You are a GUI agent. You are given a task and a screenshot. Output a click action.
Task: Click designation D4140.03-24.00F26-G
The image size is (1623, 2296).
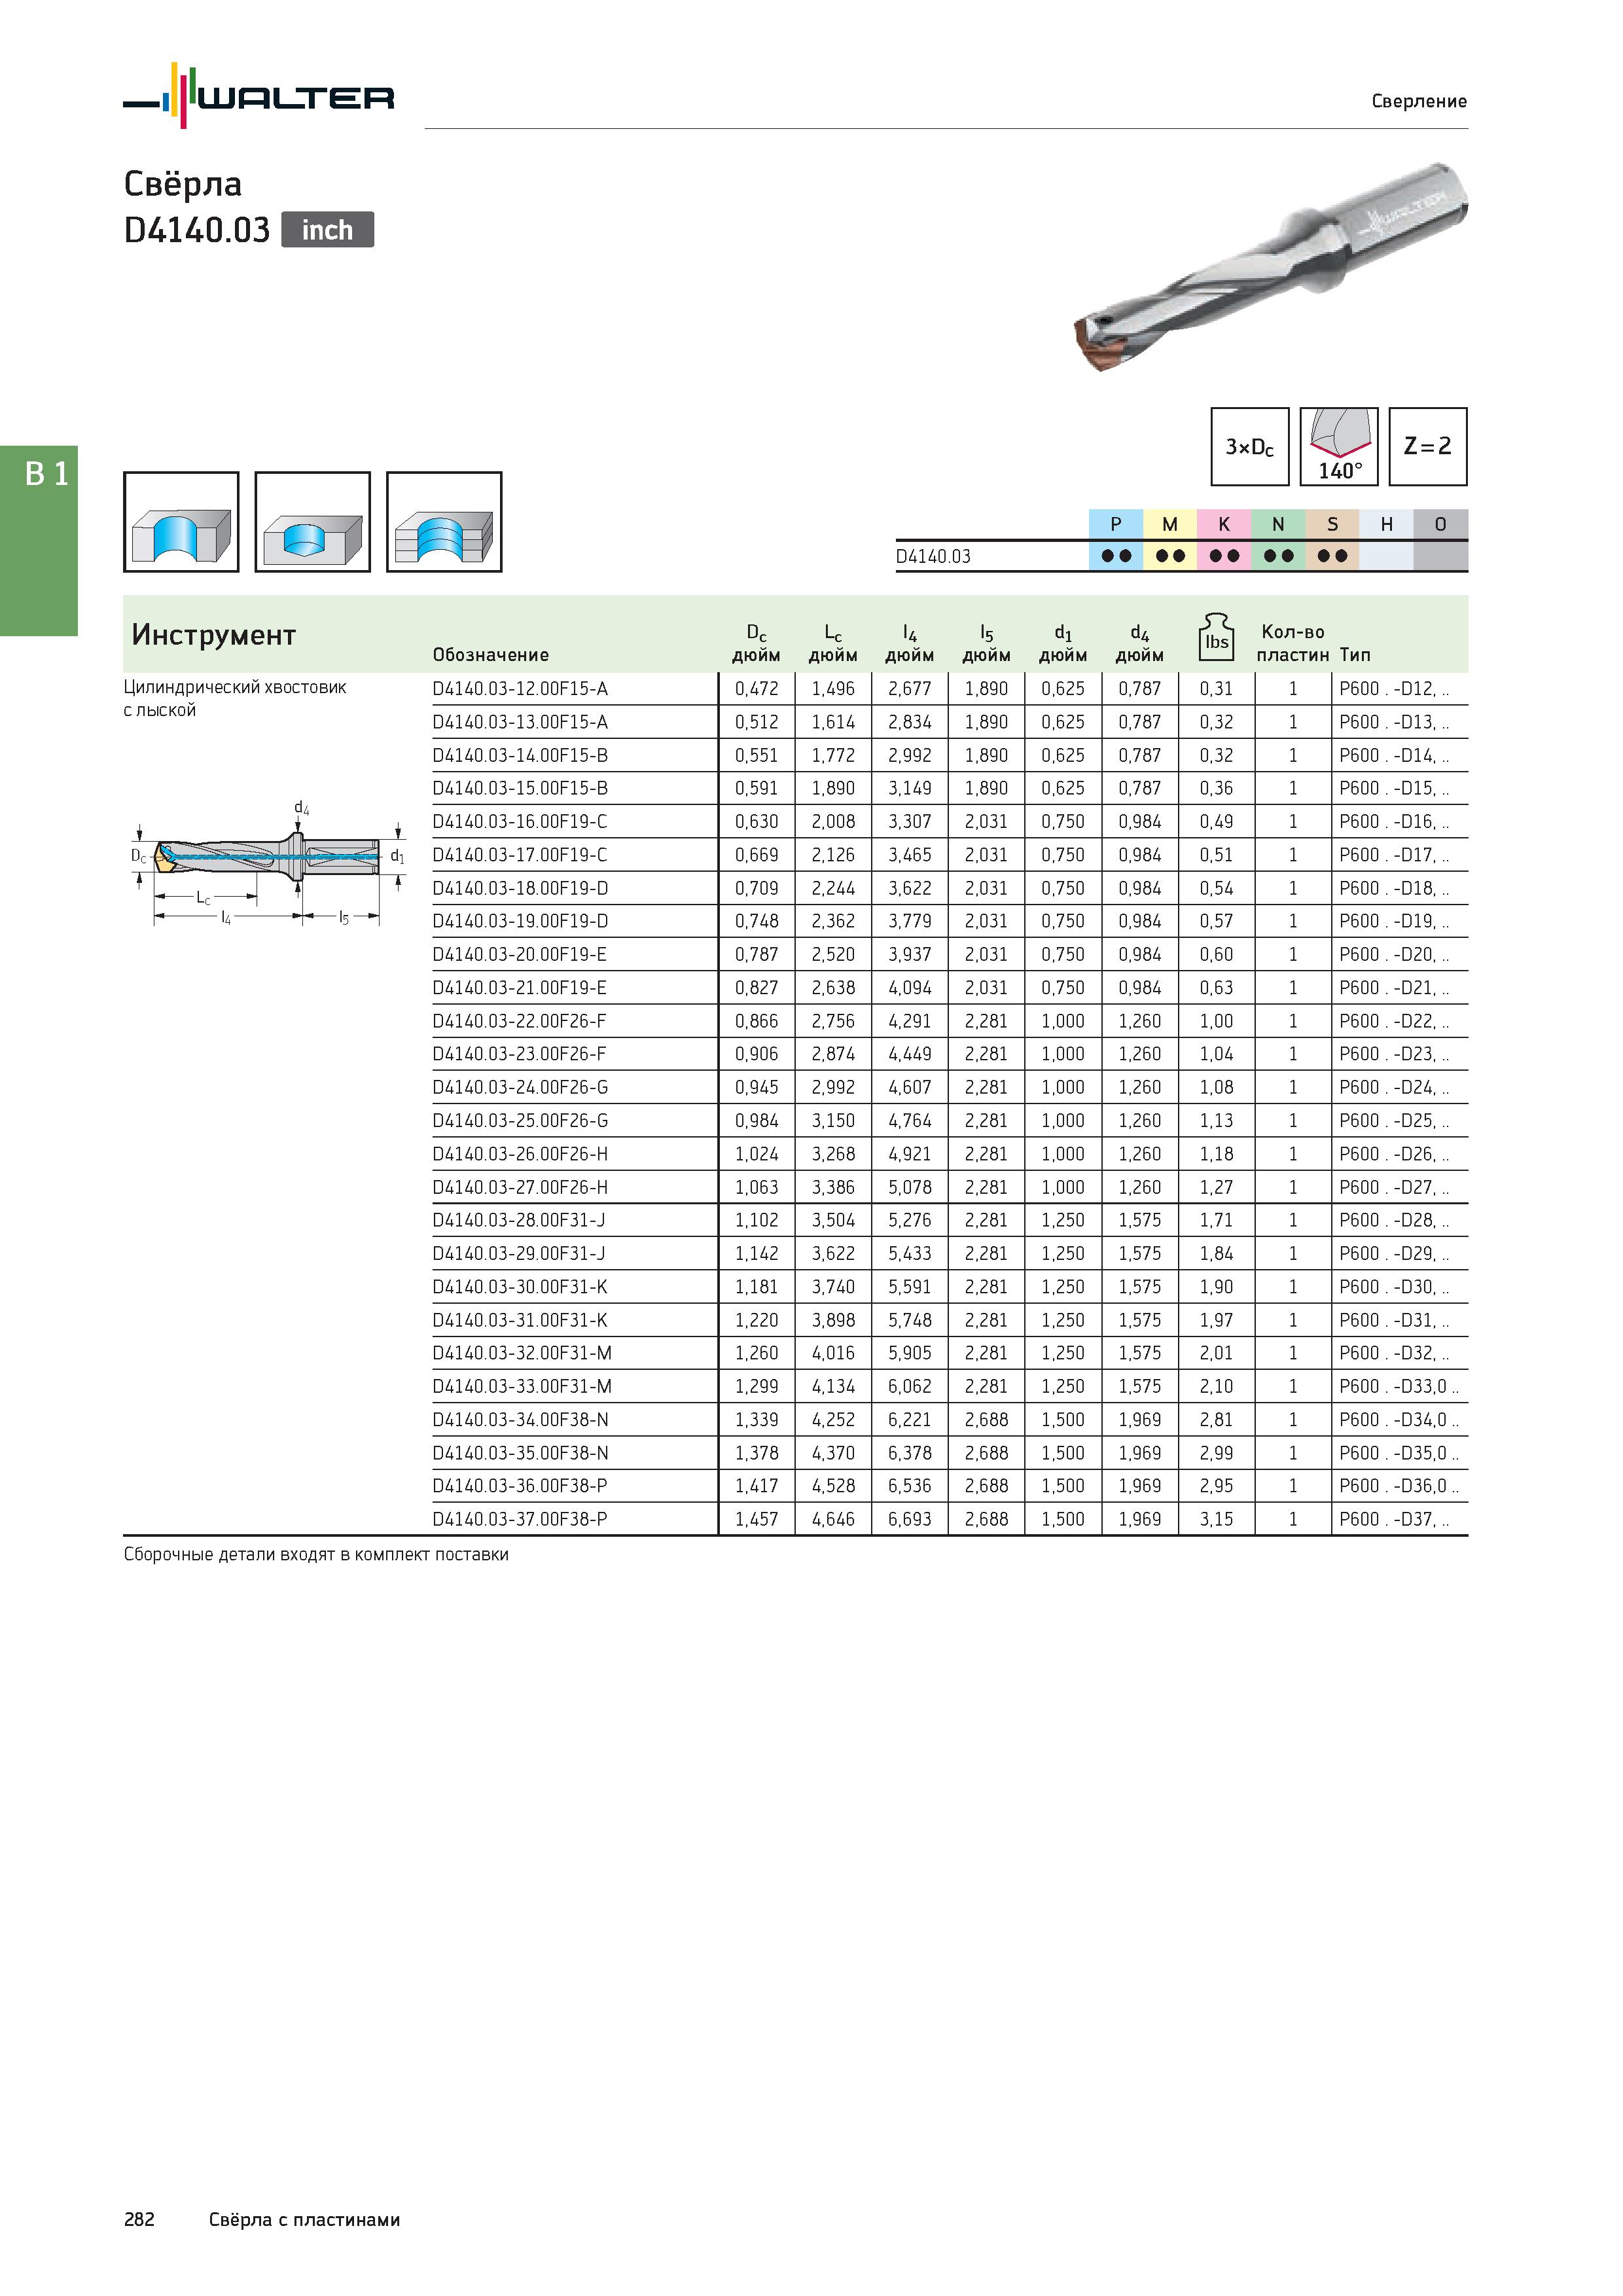pyautogui.click(x=520, y=1087)
